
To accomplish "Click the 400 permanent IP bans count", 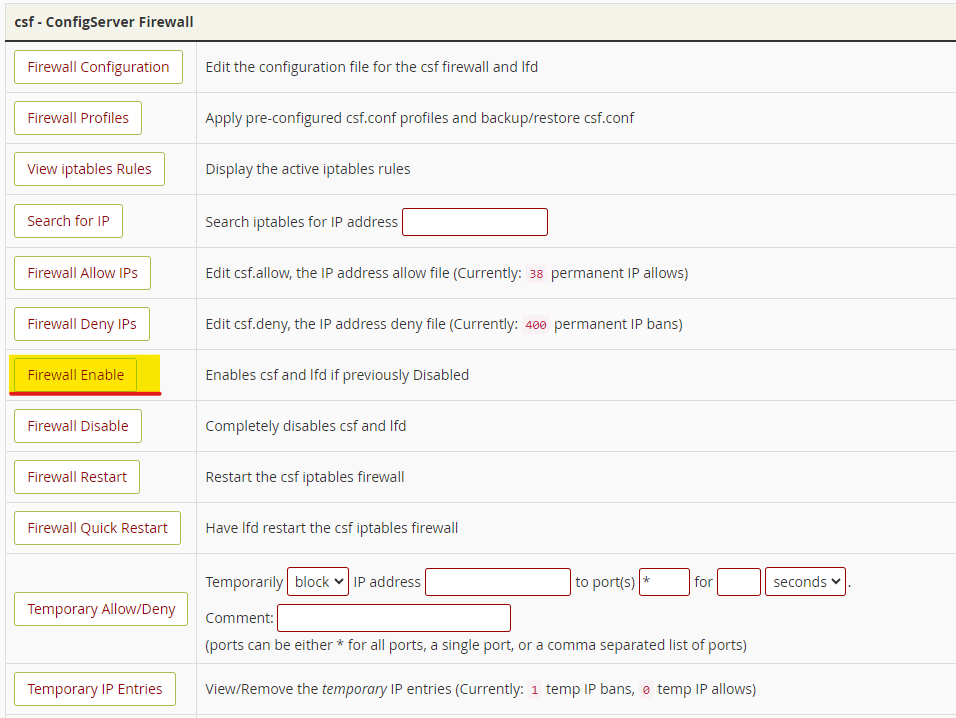I will (x=536, y=325).
